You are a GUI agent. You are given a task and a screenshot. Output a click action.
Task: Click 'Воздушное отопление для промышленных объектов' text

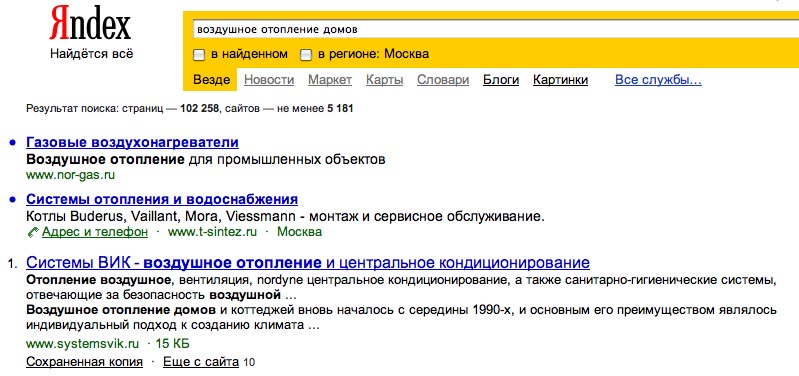click(206, 159)
